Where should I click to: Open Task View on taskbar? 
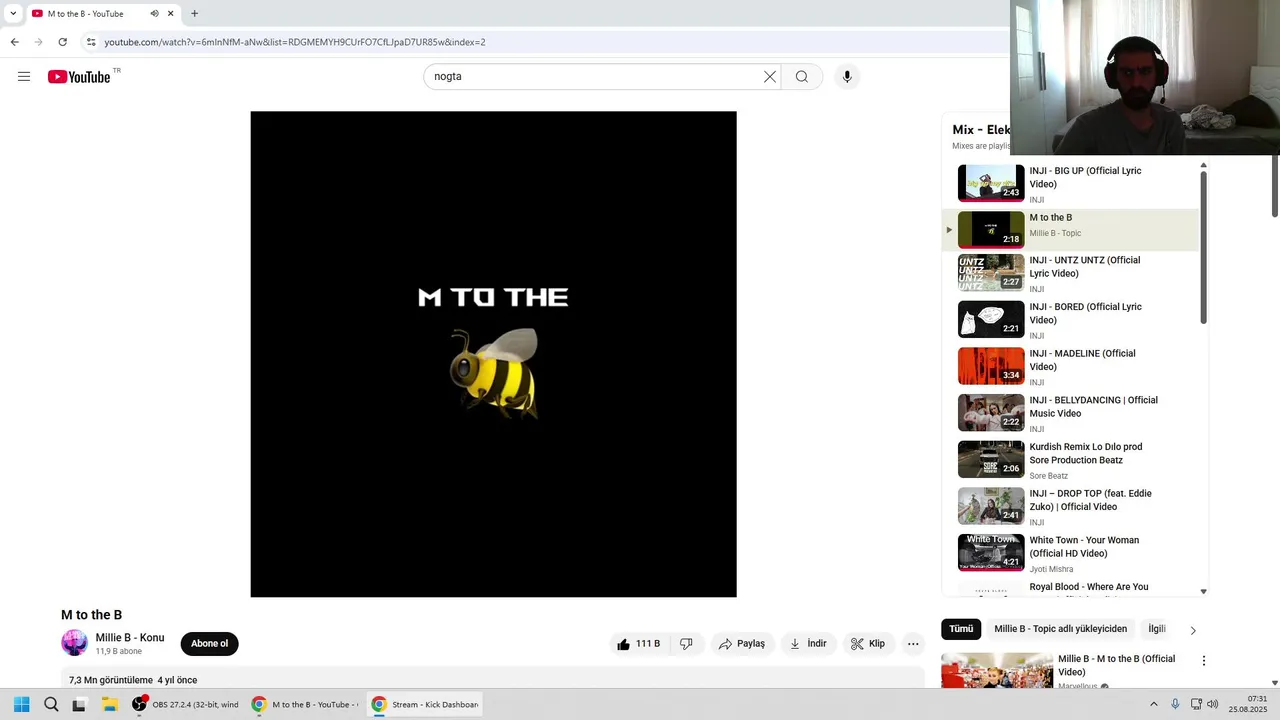[79, 704]
